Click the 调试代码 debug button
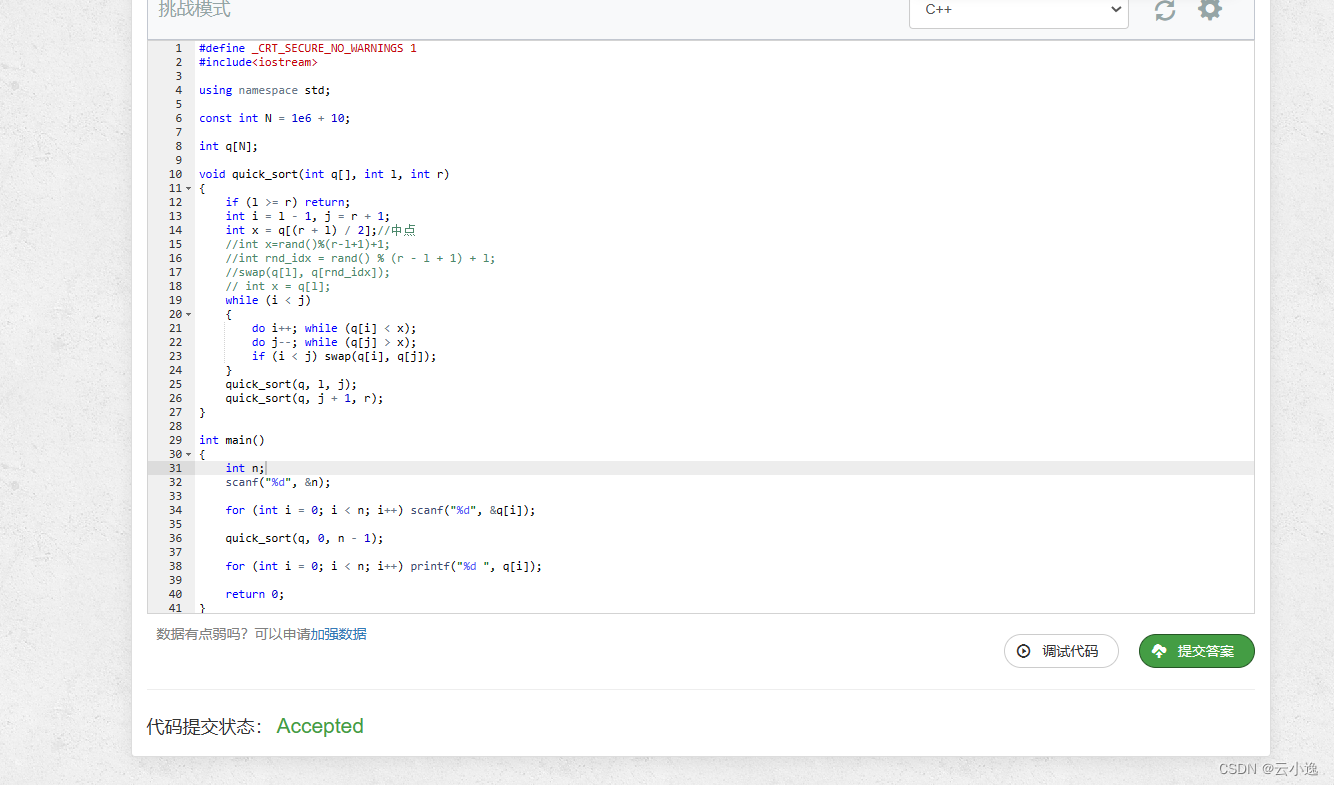 point(1061,651)
